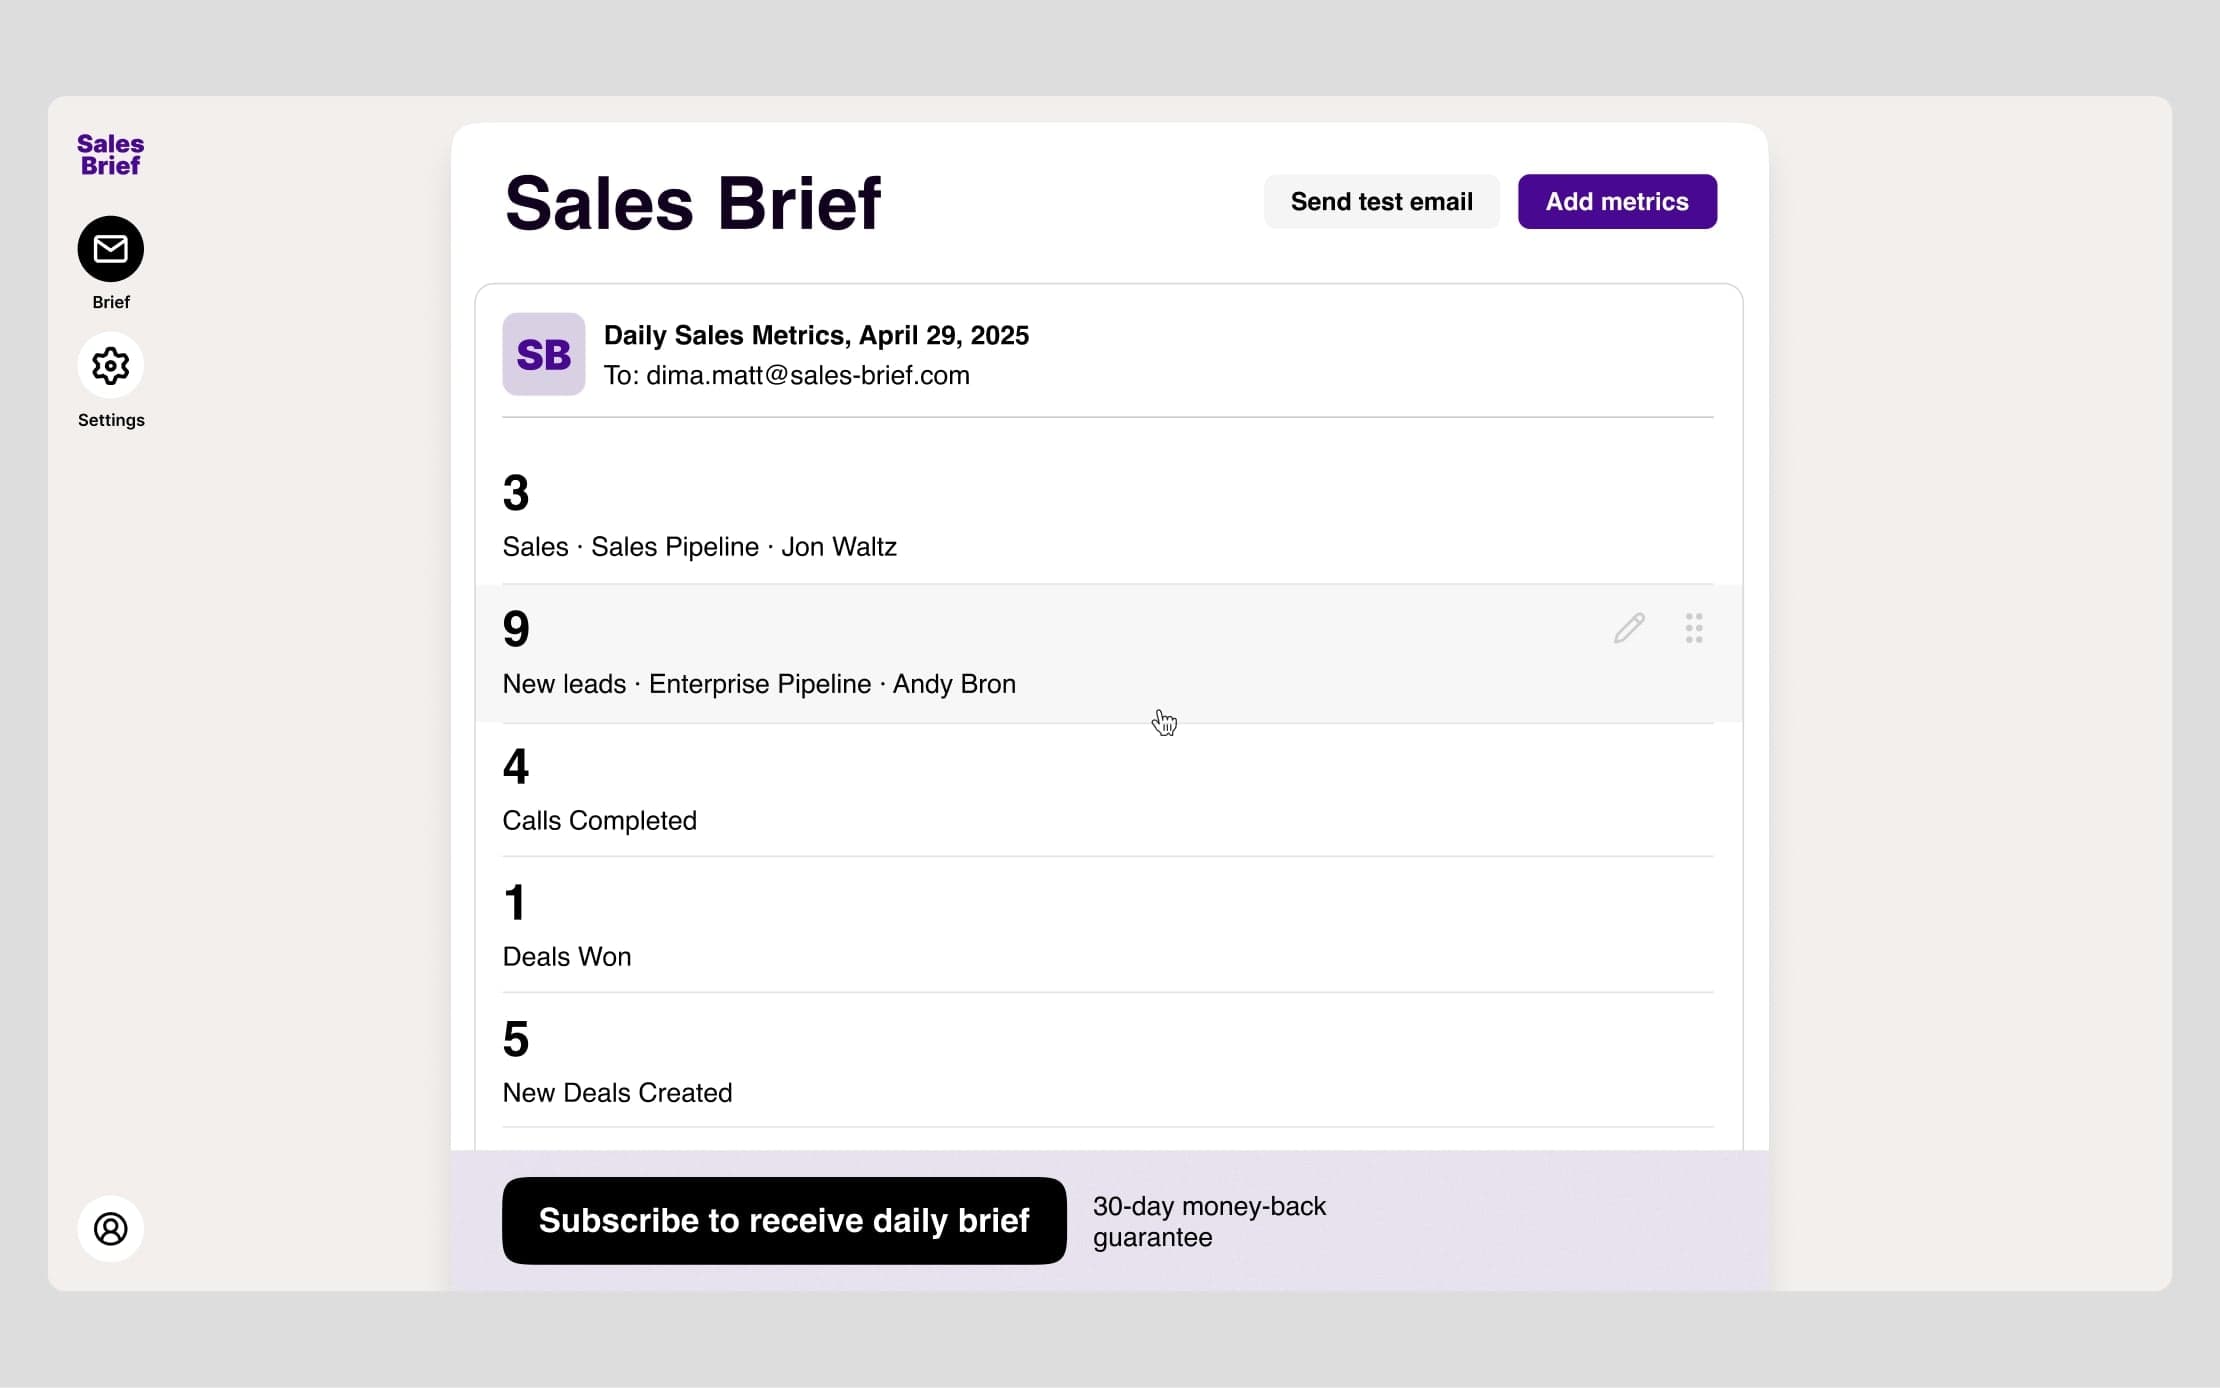This screenshot has width=2220, height=1388.
Task: Select the Calls Completed metric row
Action: coord(1107,790)
